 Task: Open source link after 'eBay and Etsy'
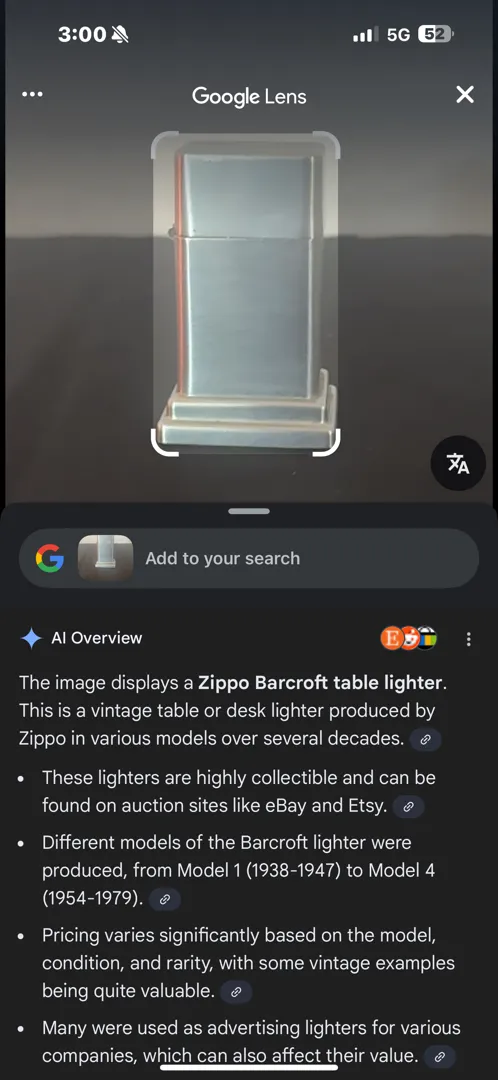[x=408, y=807]
